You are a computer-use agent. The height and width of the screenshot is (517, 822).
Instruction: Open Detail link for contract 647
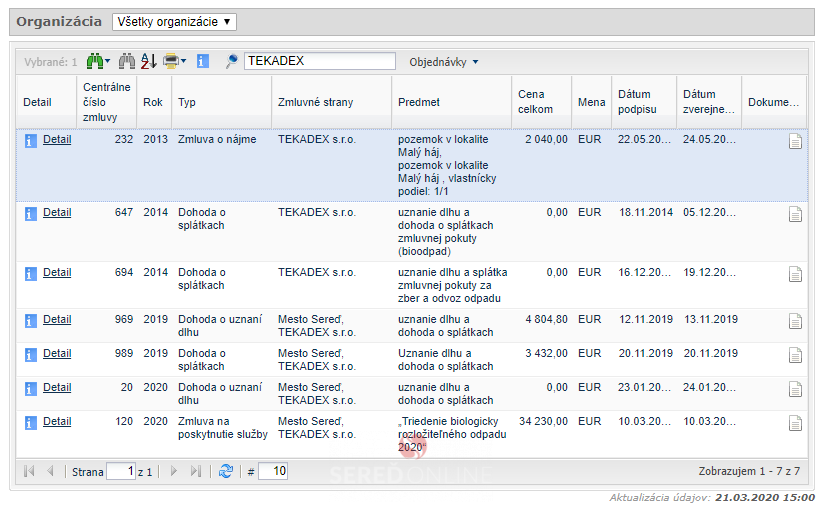coord(57,212)
